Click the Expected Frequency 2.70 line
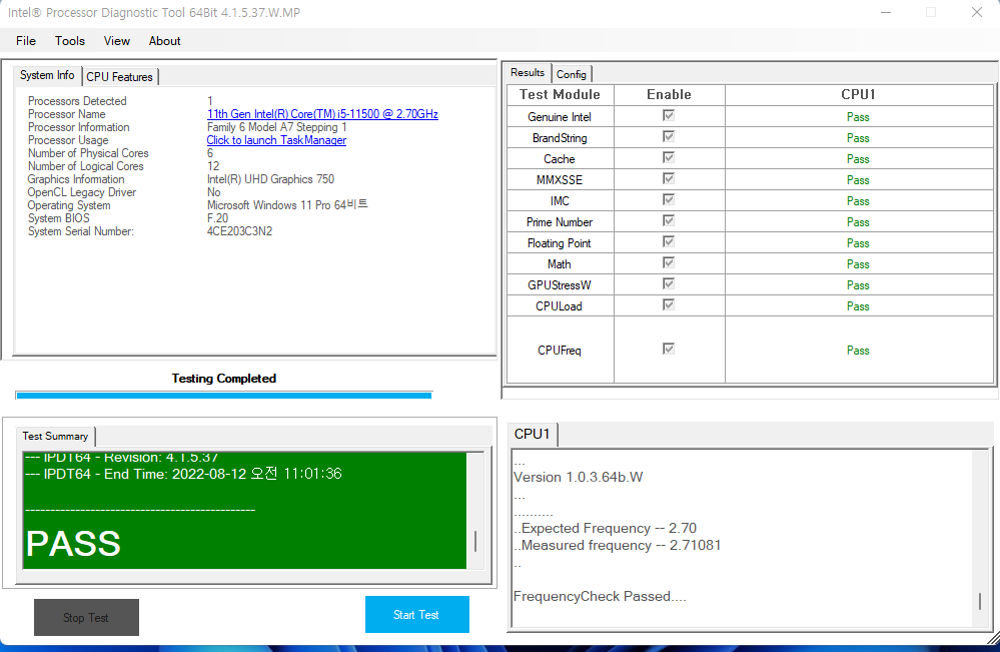This screenshot has height=652, width=1000. (606, 528)
